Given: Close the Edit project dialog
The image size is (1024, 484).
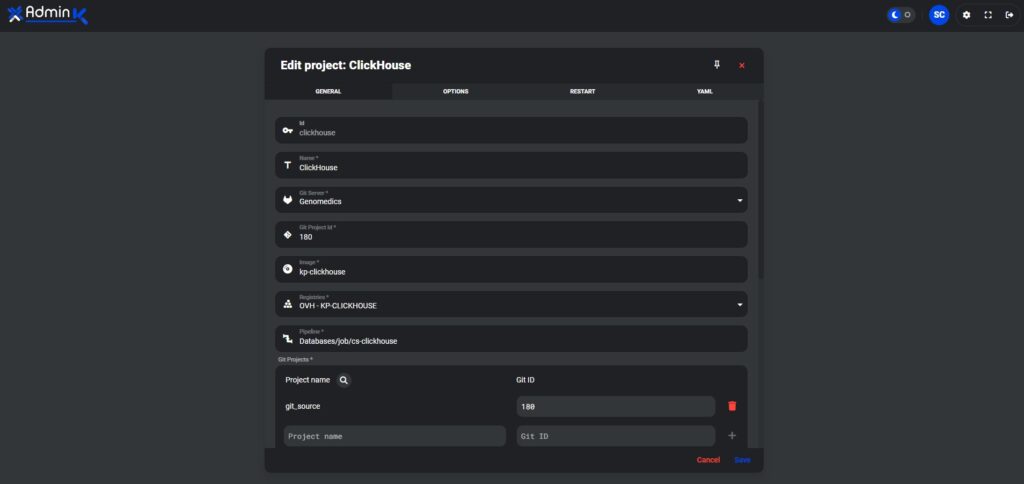Looking at the screenshot, I should click(741, 65).
